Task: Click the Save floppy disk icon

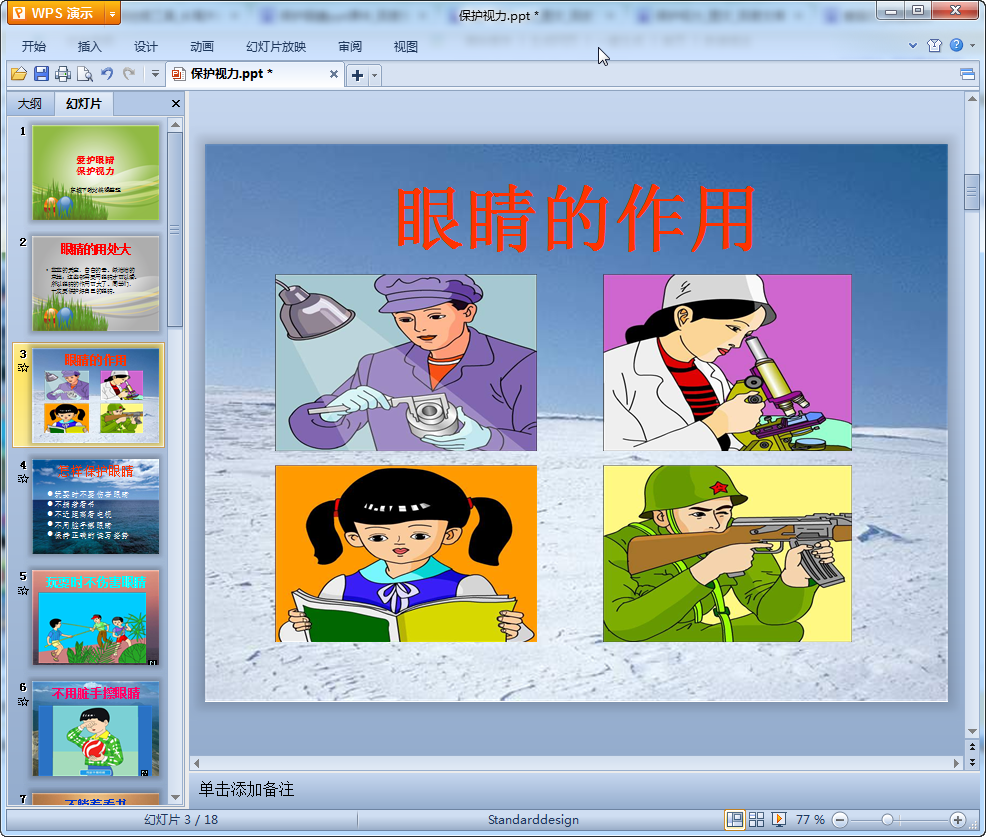Action: [42, 74]
